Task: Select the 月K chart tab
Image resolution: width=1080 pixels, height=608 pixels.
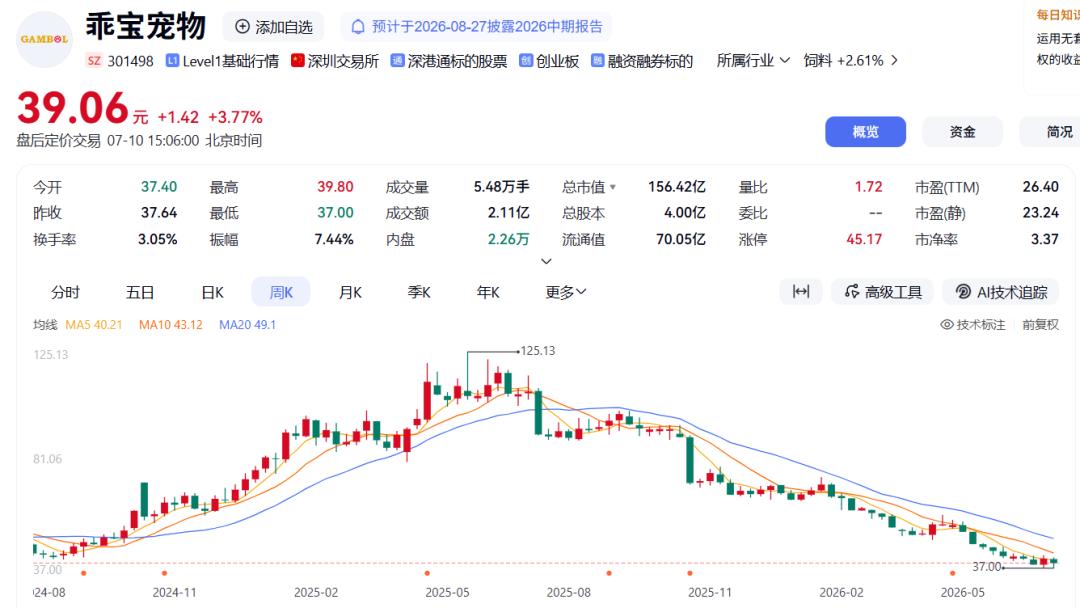Action: click(x=350, y=292)
